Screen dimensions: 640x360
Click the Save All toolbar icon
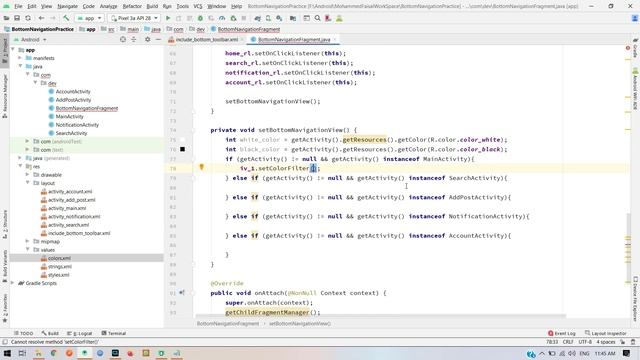point(17,18)
